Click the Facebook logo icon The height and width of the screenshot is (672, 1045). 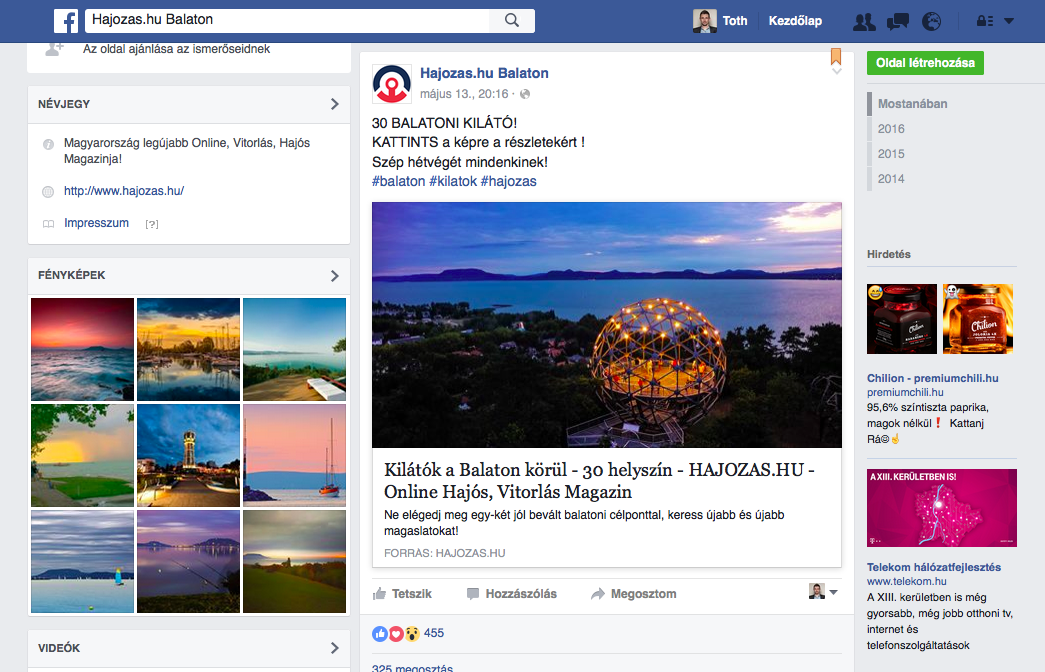click(x=66, y=21)
